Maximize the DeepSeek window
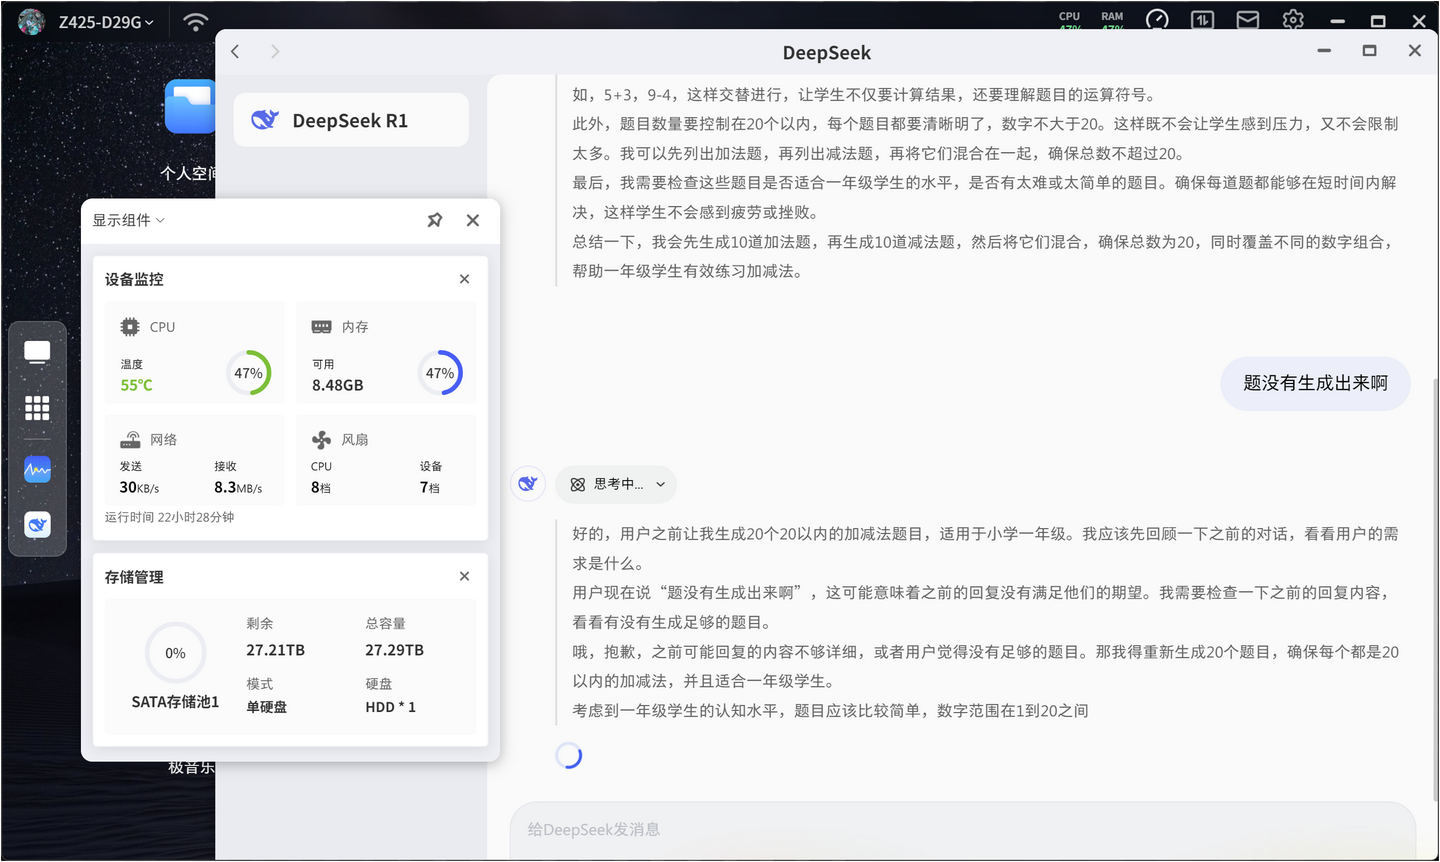The height and width of the screenshot is (862, 1440). [1369, 50]
